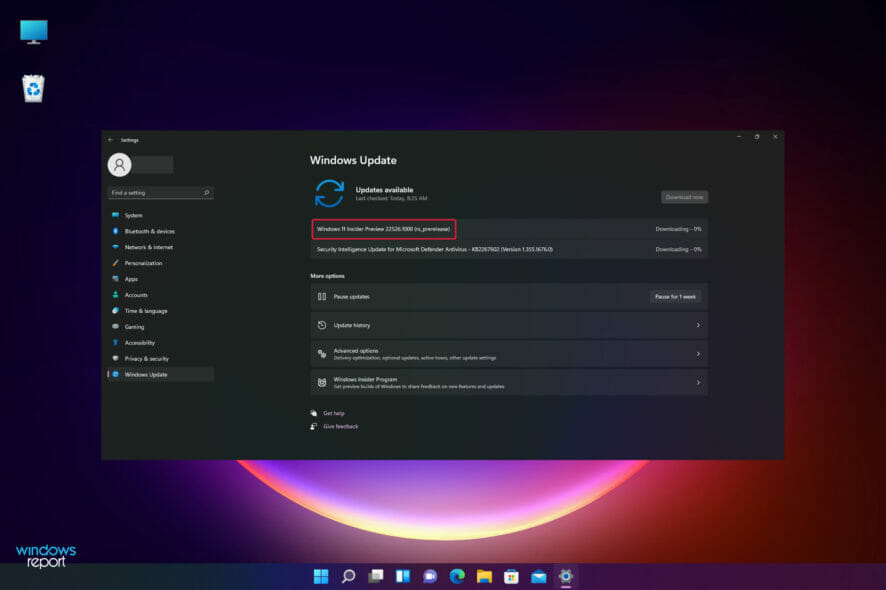Image resolution: width=886 pixels, height=590 pixels.
Task: Select Privacy & security in sidebar
Action: [160, 358]
